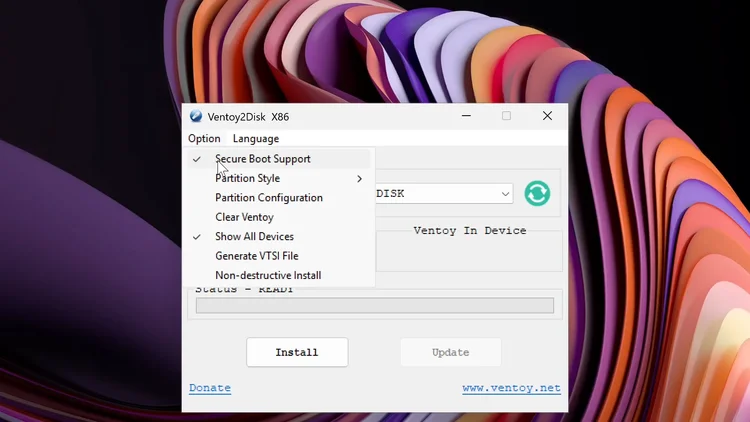The width and height of the screenshot is (750, 422).
Task: Click the Ventoy2Disk app icon in title bar
Action: point(196,116)
